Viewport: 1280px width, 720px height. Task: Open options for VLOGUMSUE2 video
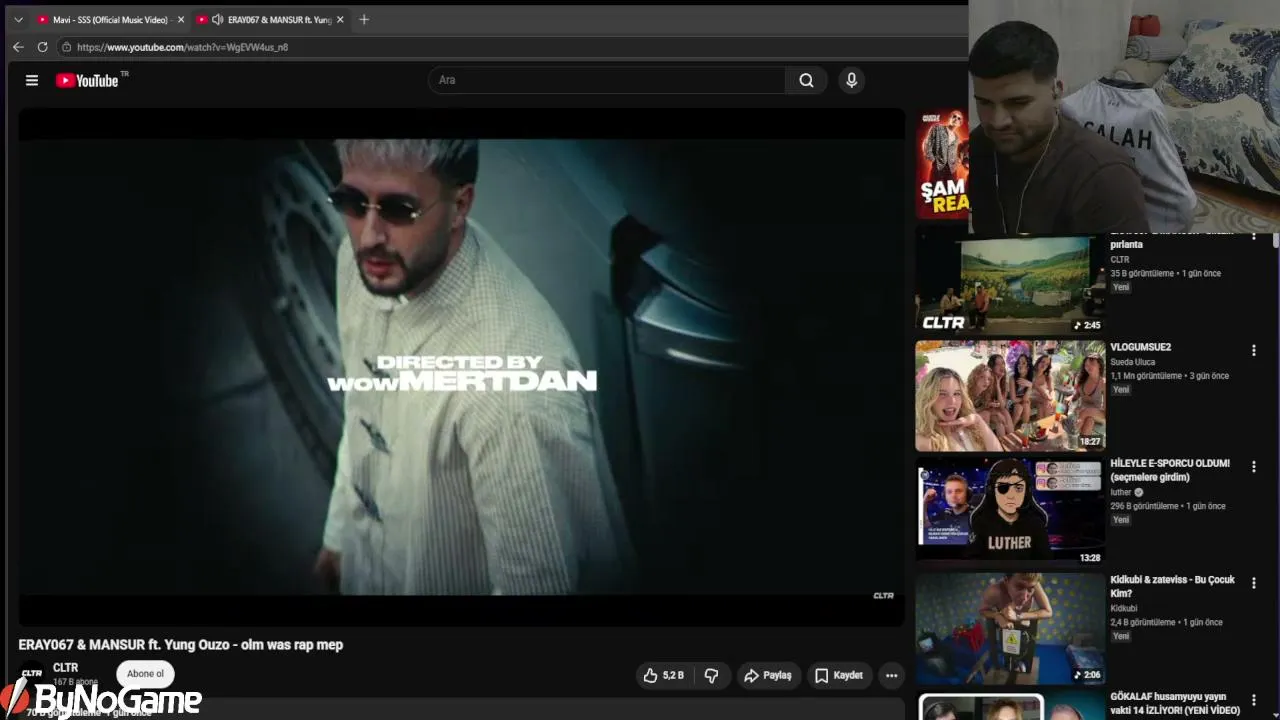click(x=1253, y=351)
